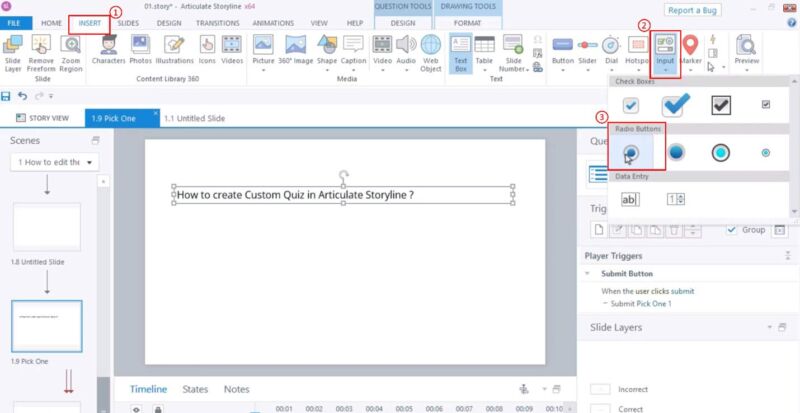This screenshot has height=413, width=800.
Task: Toggle the Group checkbox in Triggers
Action: [x=732, y=229]
